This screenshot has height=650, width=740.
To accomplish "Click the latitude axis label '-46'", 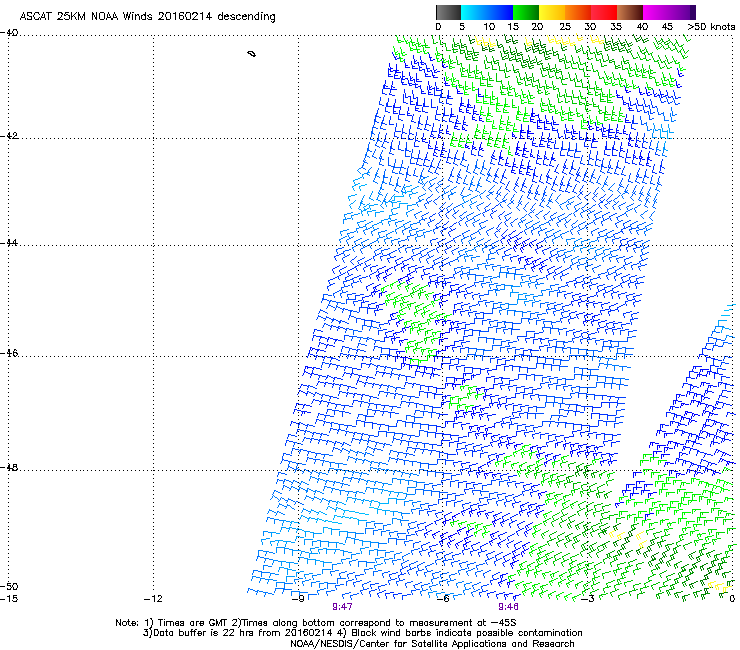I will coord(9,353).
